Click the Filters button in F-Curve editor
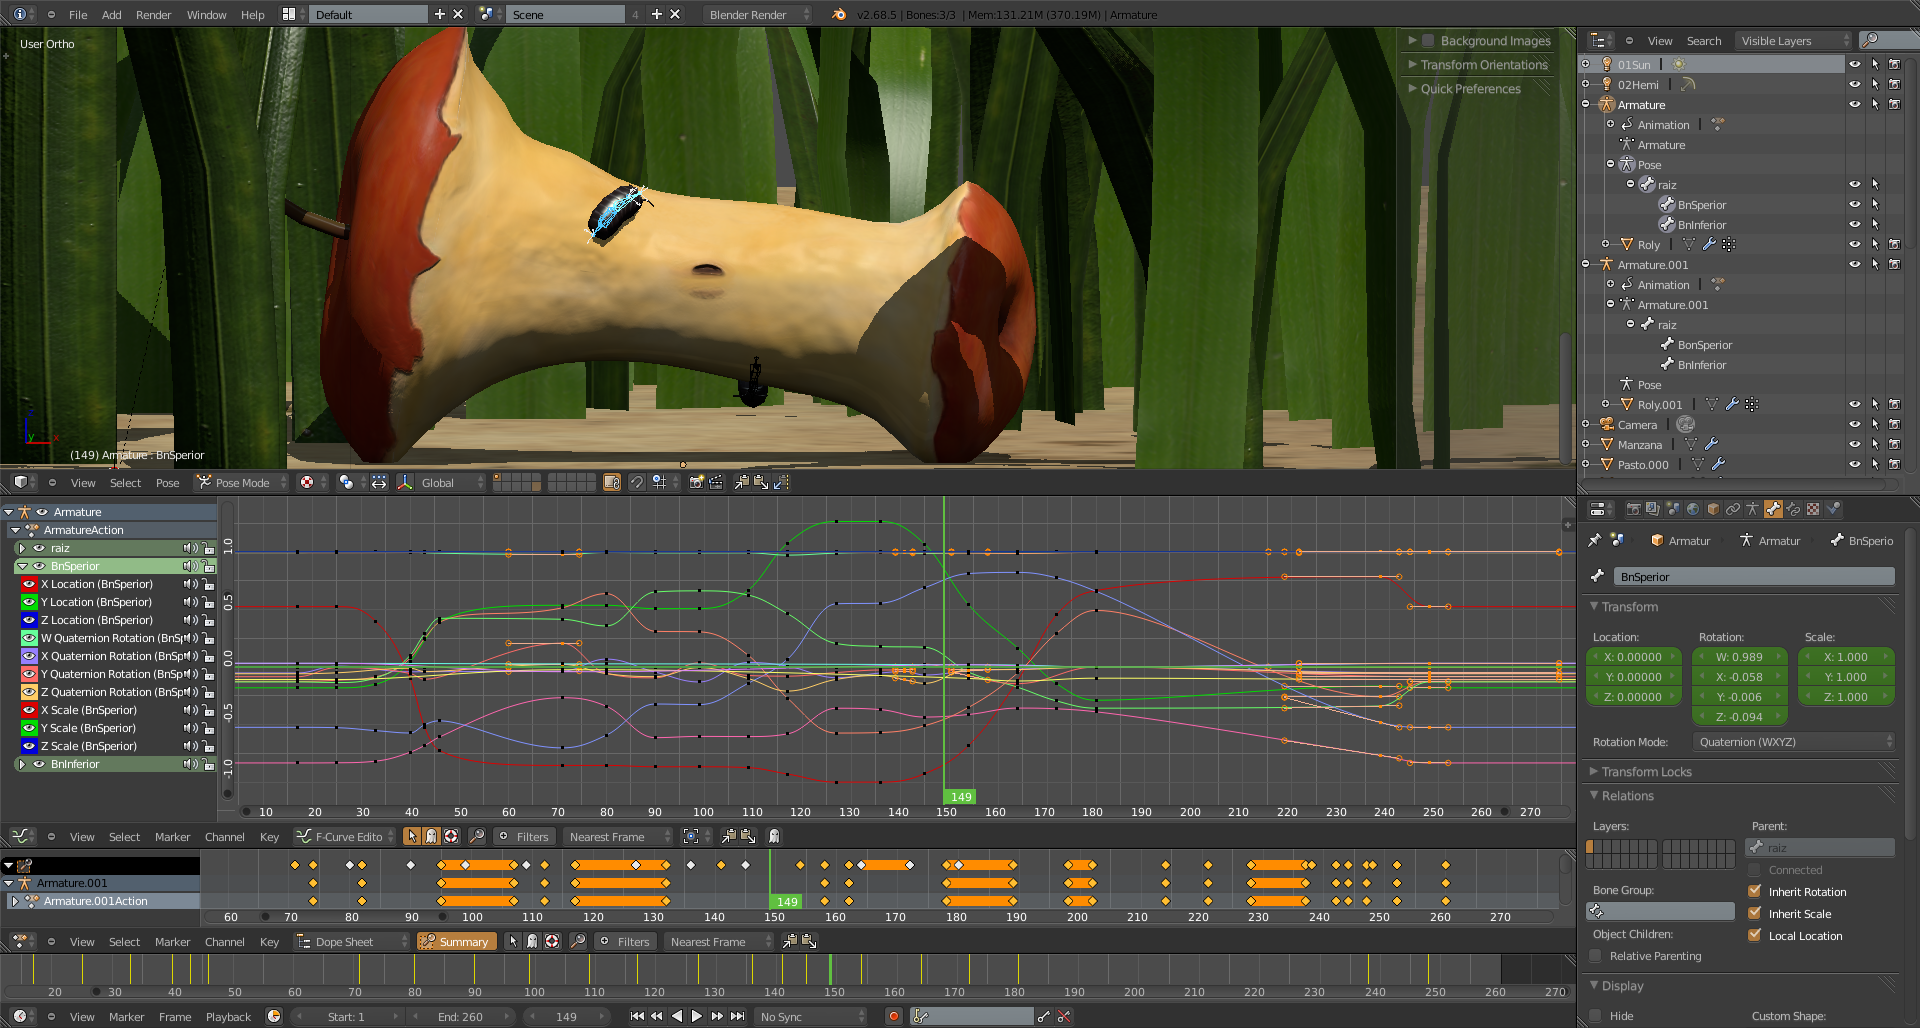This screenshot has width=1920, height=1028. click(x=524, y=837)
